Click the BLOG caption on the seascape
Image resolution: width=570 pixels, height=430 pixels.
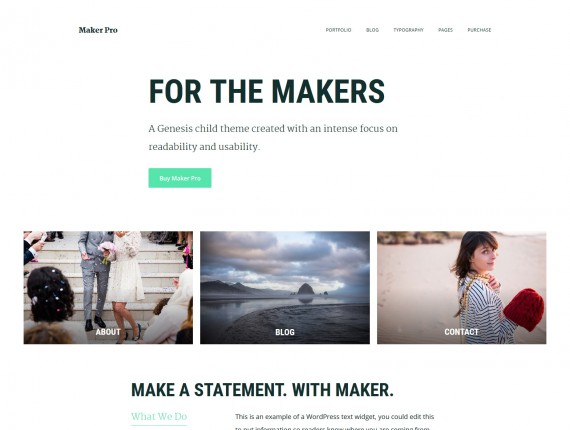[285, 332]
